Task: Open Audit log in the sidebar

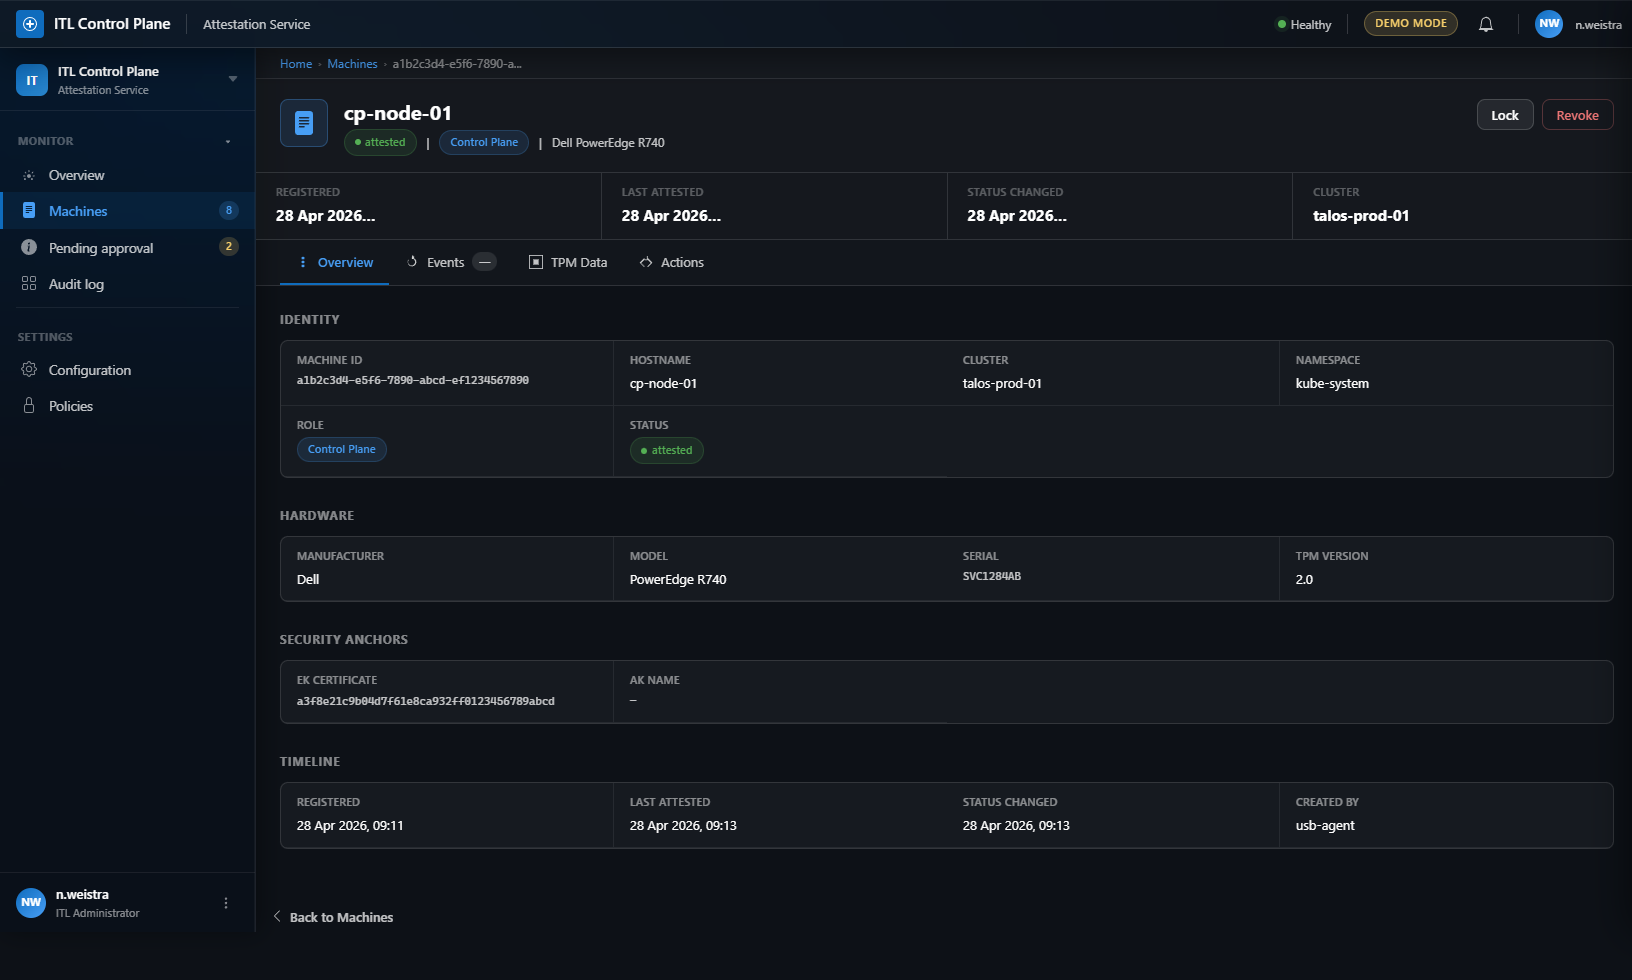Action: (x=128, y=284)
